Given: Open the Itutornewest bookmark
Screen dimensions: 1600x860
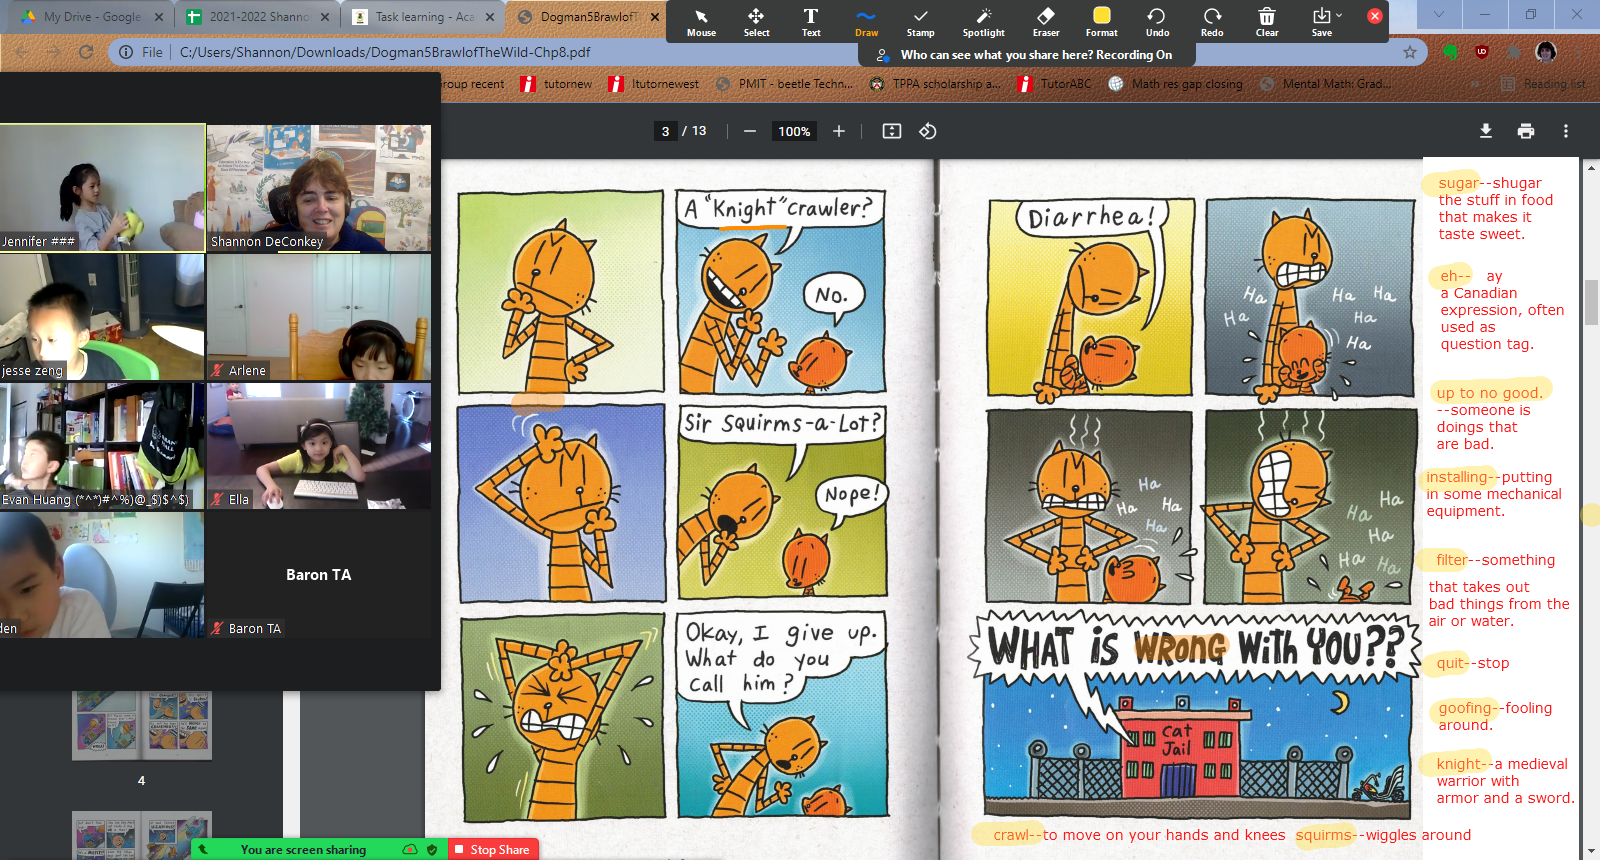Looking at the screenshot, I should pyautogui.click(x=654, y=84).
